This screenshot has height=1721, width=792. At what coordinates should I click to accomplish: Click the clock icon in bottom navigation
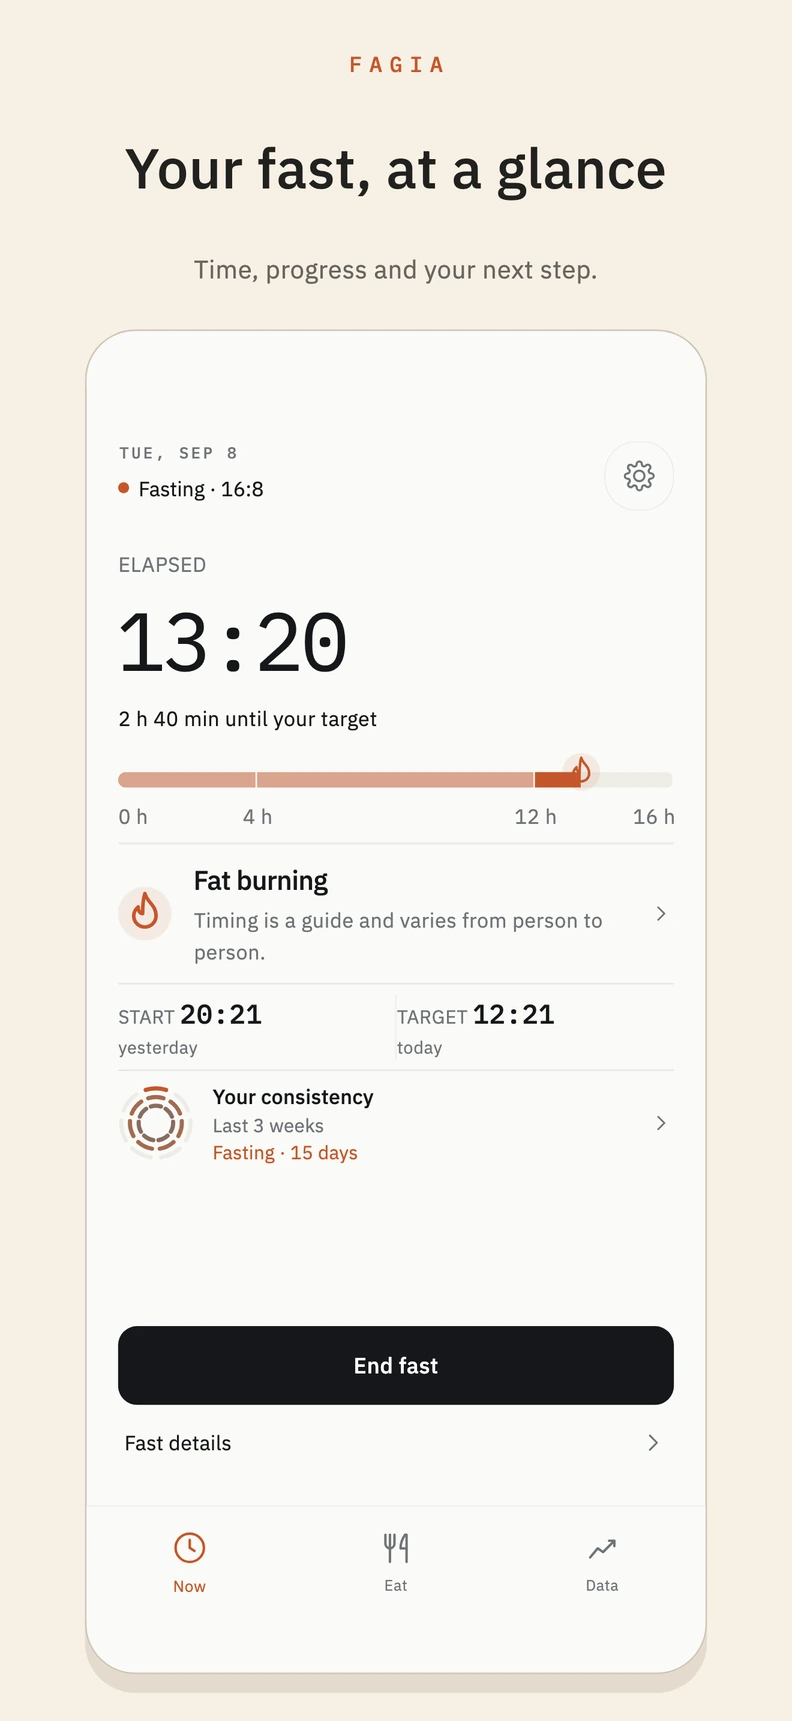pyautogui.click(x=189, y=1548)
